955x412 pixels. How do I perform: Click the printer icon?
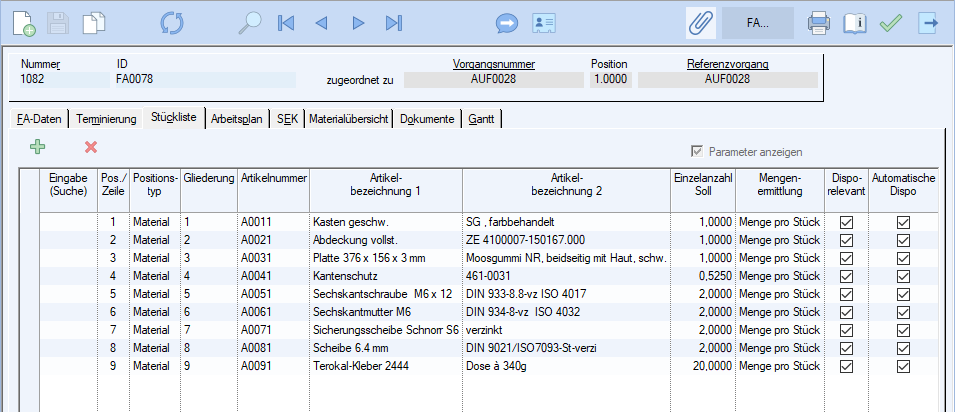coord(819,22)
